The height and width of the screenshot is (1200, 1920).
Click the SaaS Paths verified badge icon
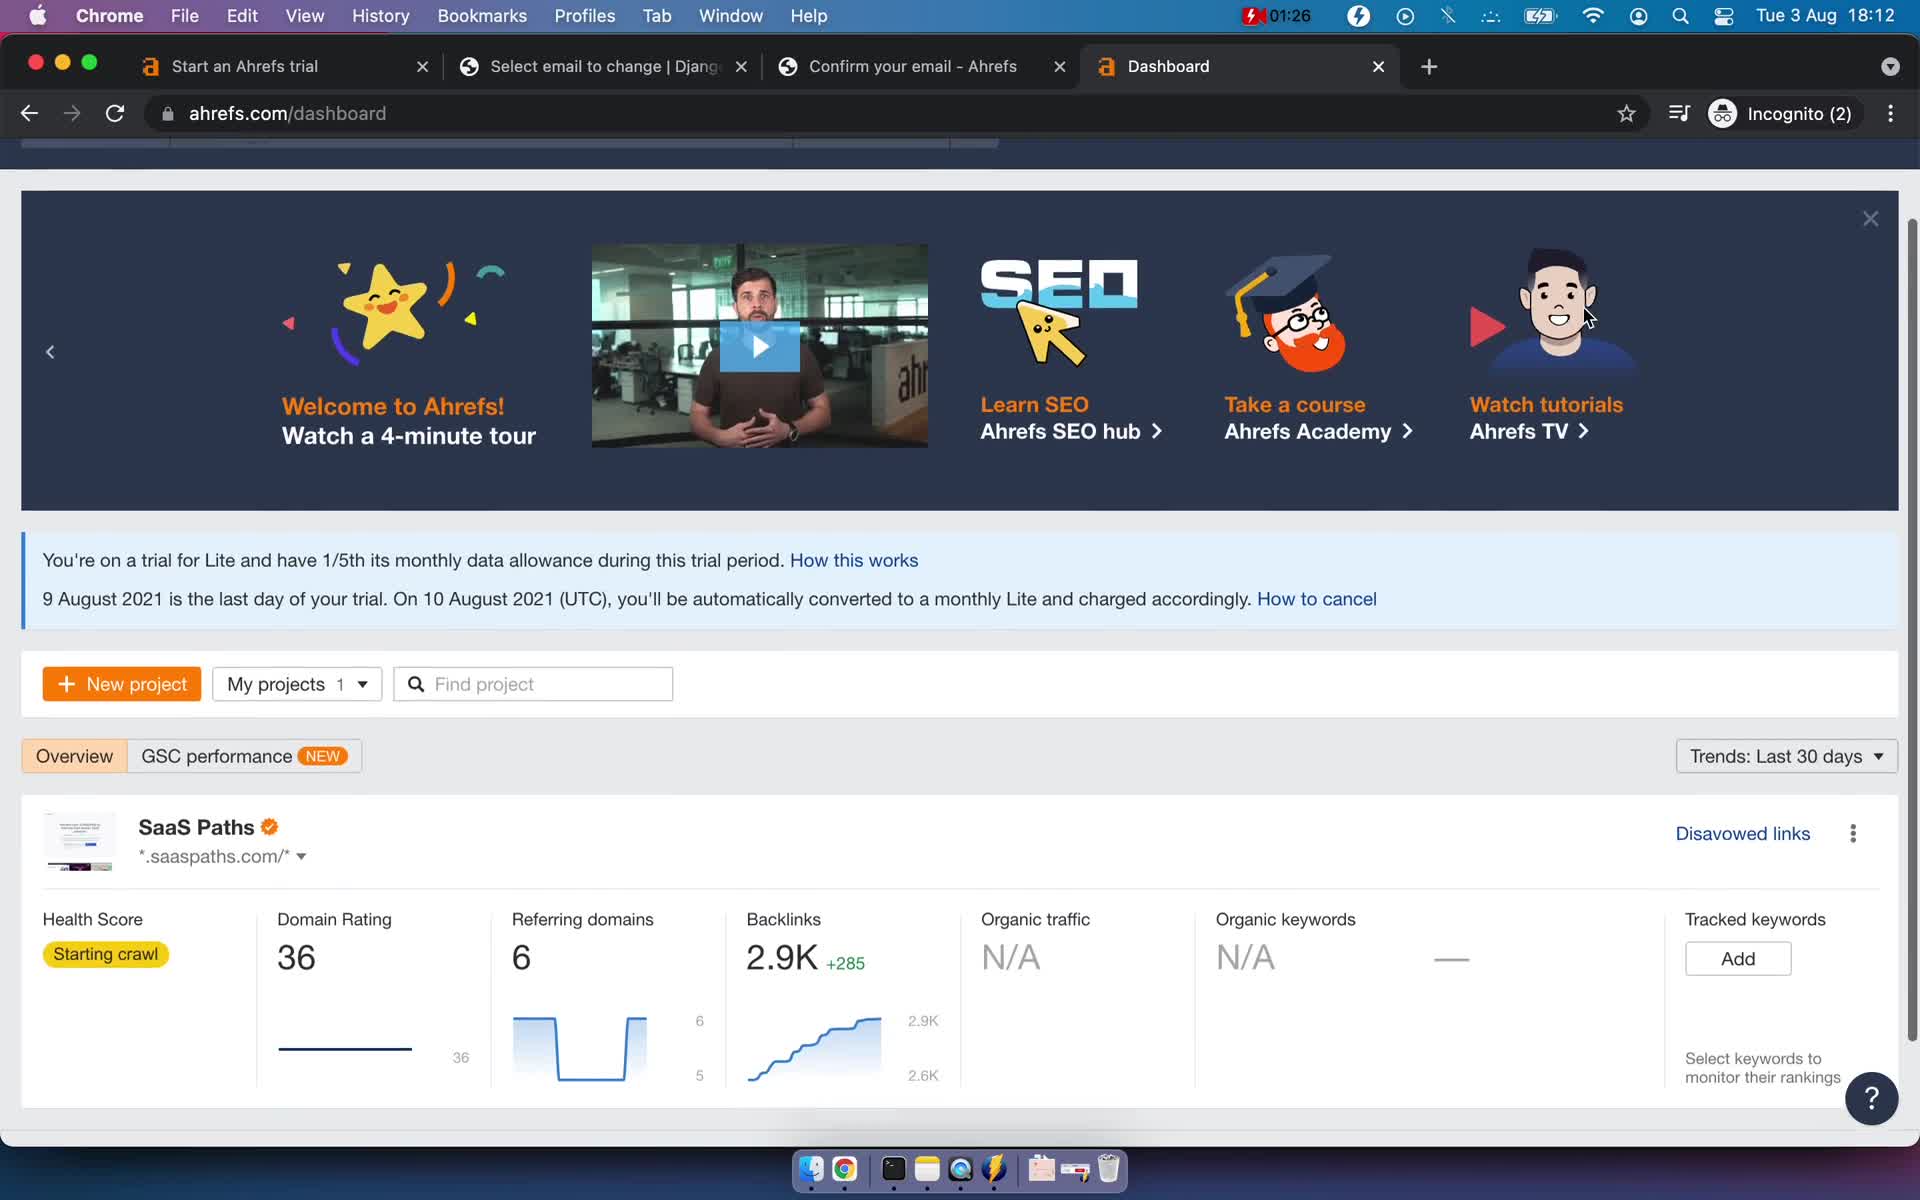(270, 827)
